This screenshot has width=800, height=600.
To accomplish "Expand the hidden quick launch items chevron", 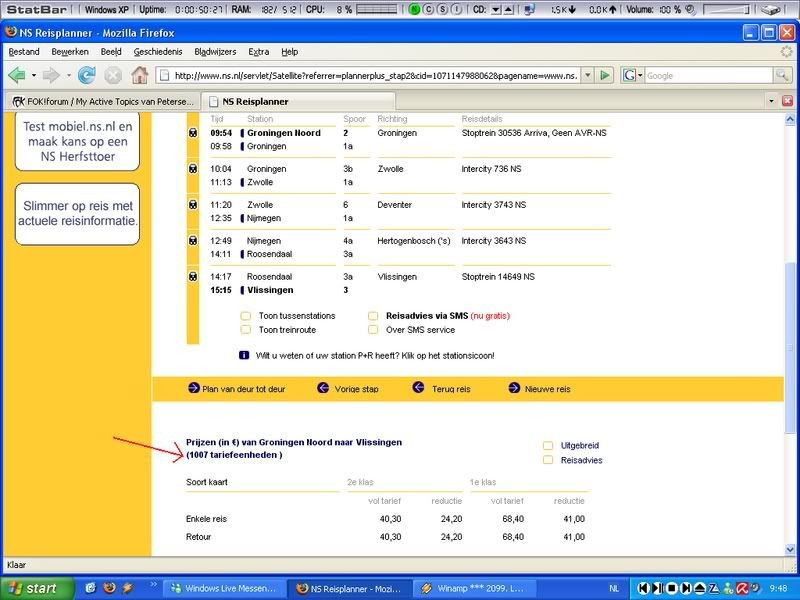I will click(153, 584).
